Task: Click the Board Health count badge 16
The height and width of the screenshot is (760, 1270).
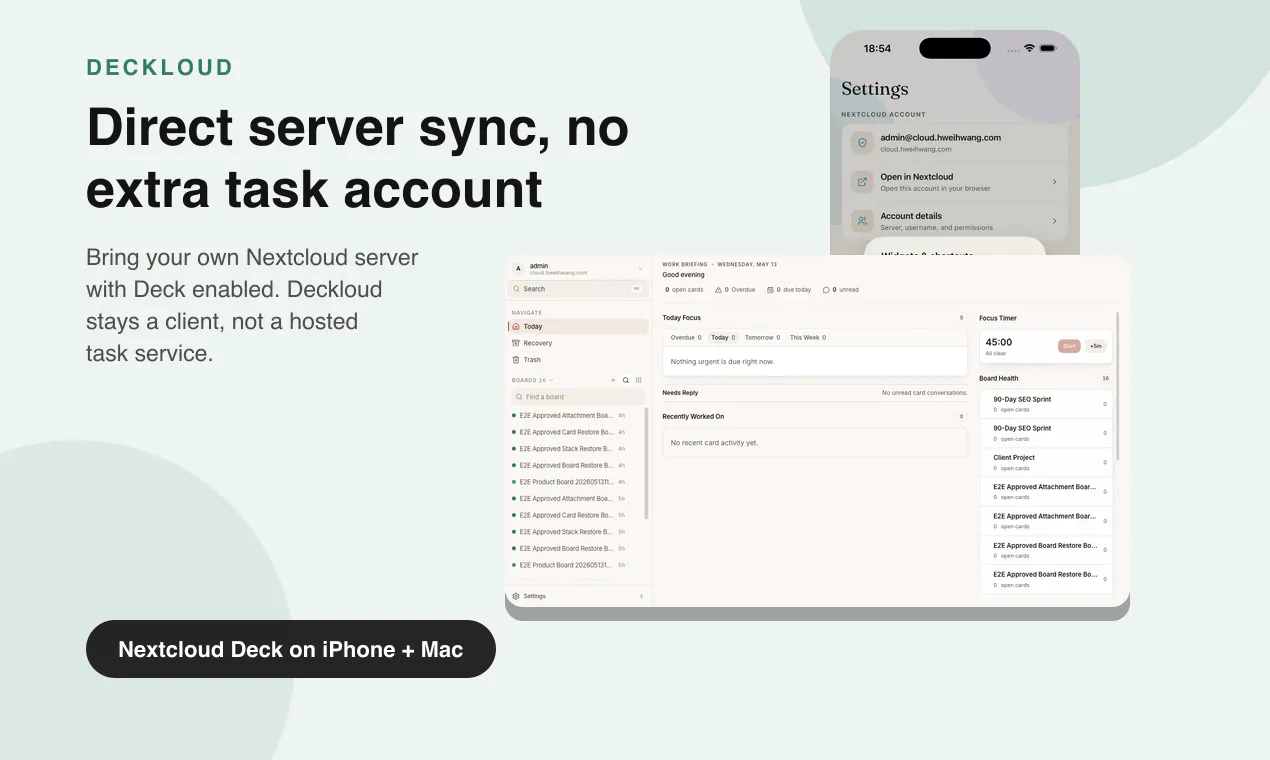Action: click(1105, 379)
